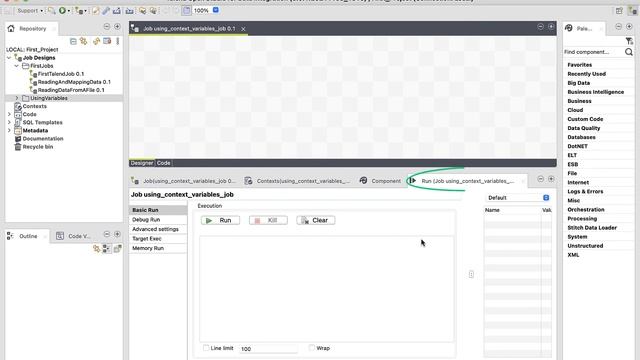Click the palette search magnifier icon

[x=629, y=52]
